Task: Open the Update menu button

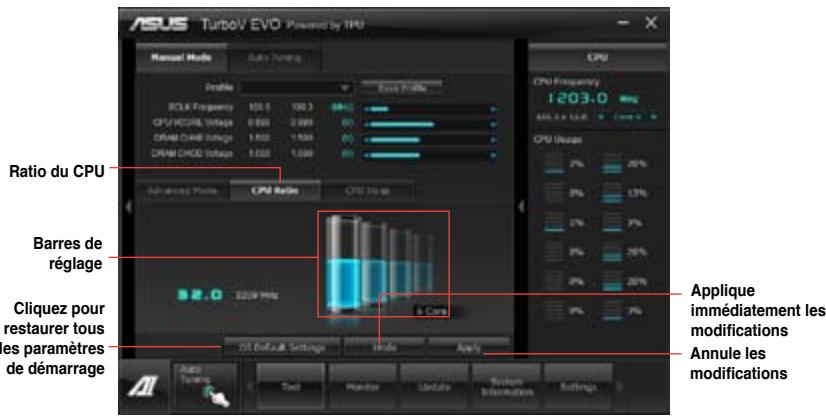Action: [434, 387]
